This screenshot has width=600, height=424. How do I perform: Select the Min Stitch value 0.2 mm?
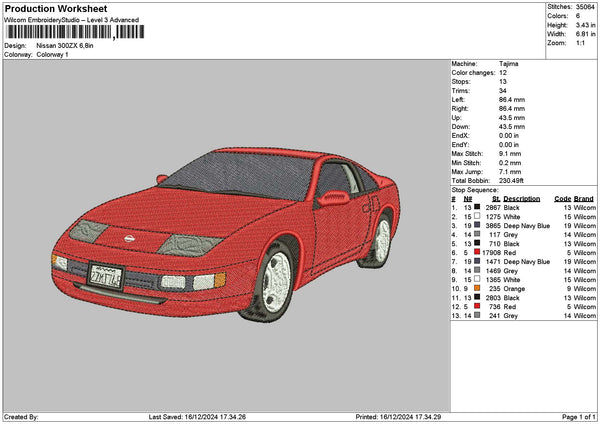coord(510,163)
